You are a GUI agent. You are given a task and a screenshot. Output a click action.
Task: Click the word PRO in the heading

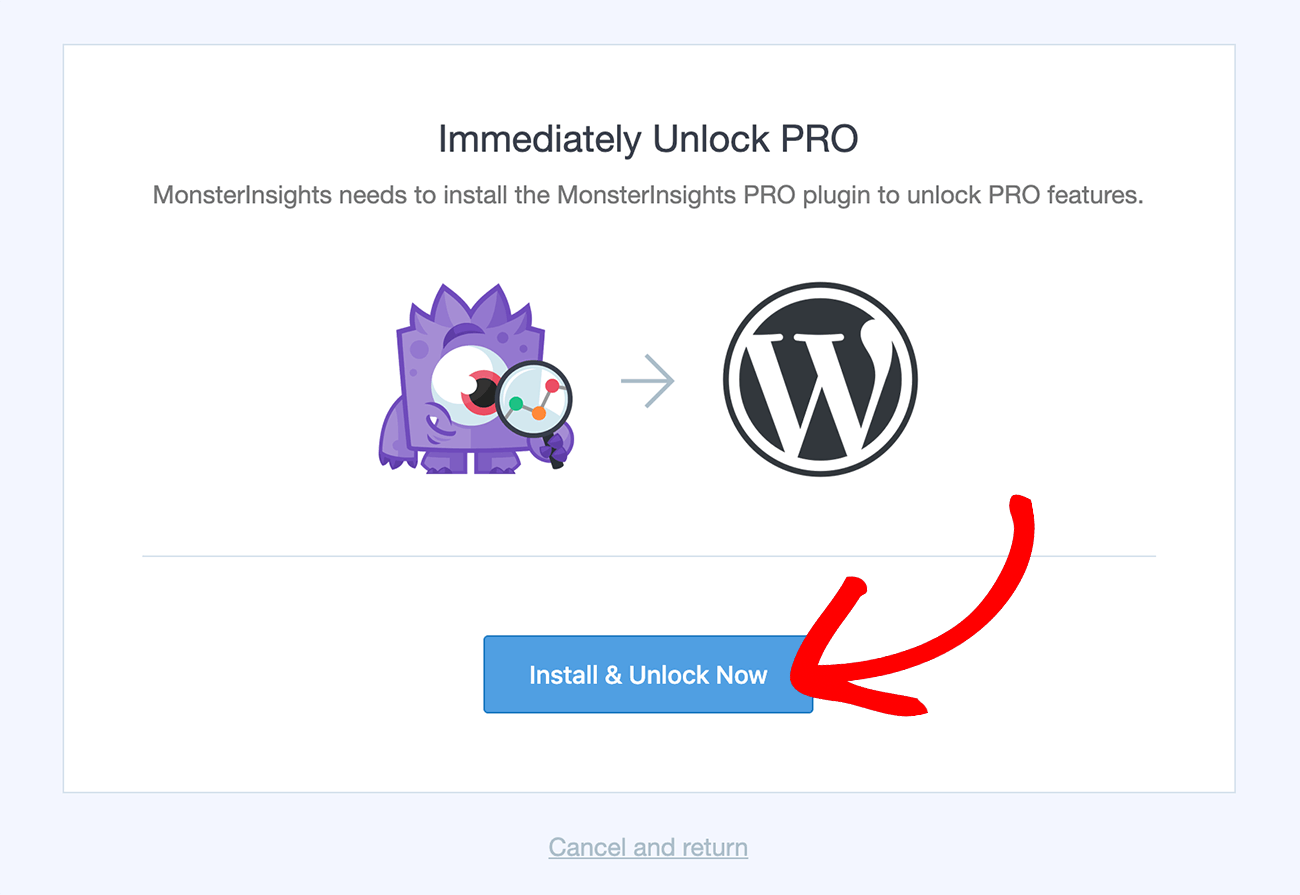click(x=819, y=139)
